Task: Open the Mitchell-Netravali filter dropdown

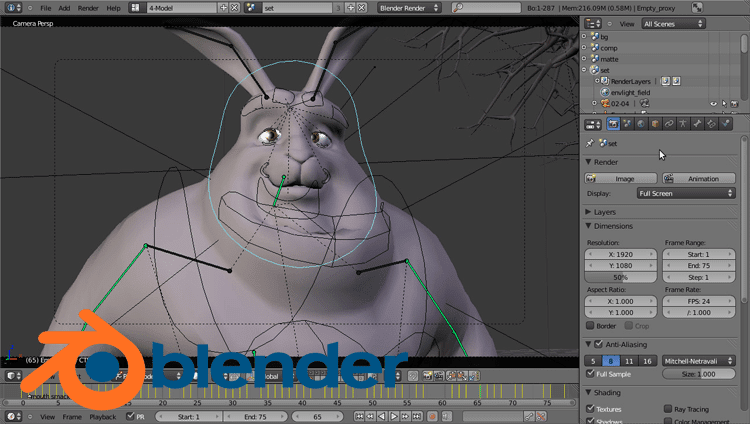Action: (x=699, y=361)
